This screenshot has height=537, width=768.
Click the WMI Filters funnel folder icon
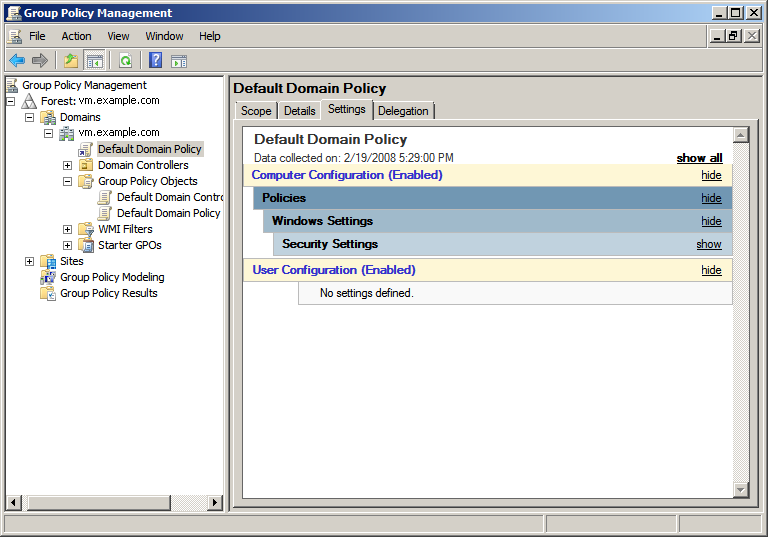(86, 229)
